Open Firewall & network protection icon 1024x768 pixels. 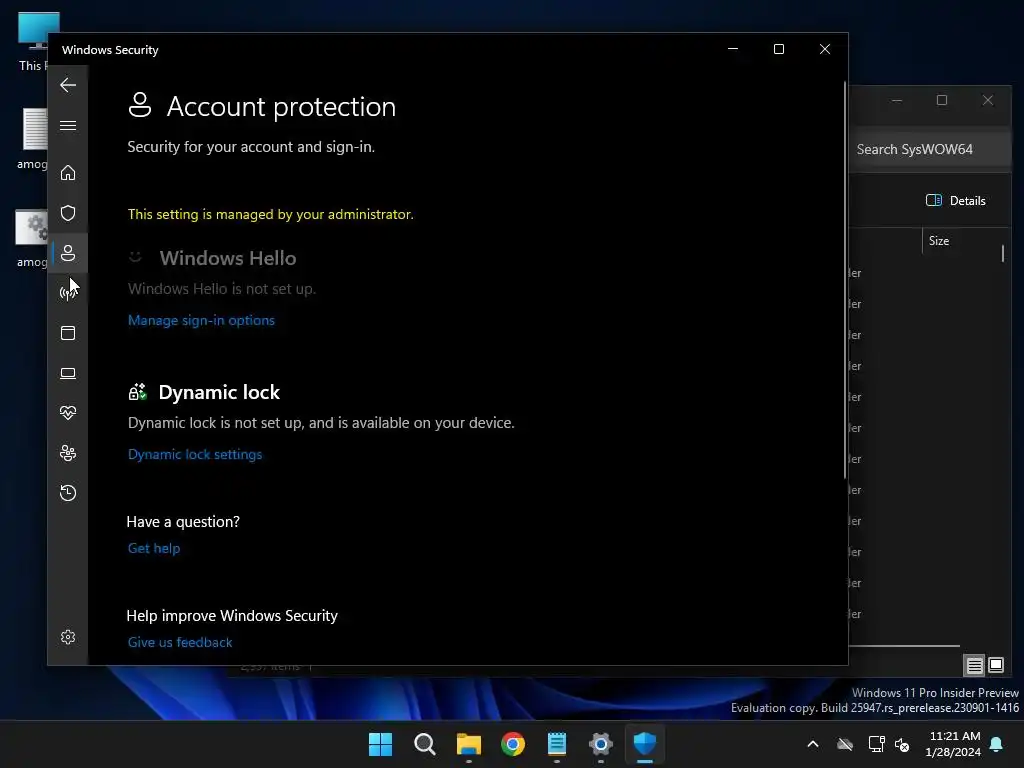click(68, 293)
